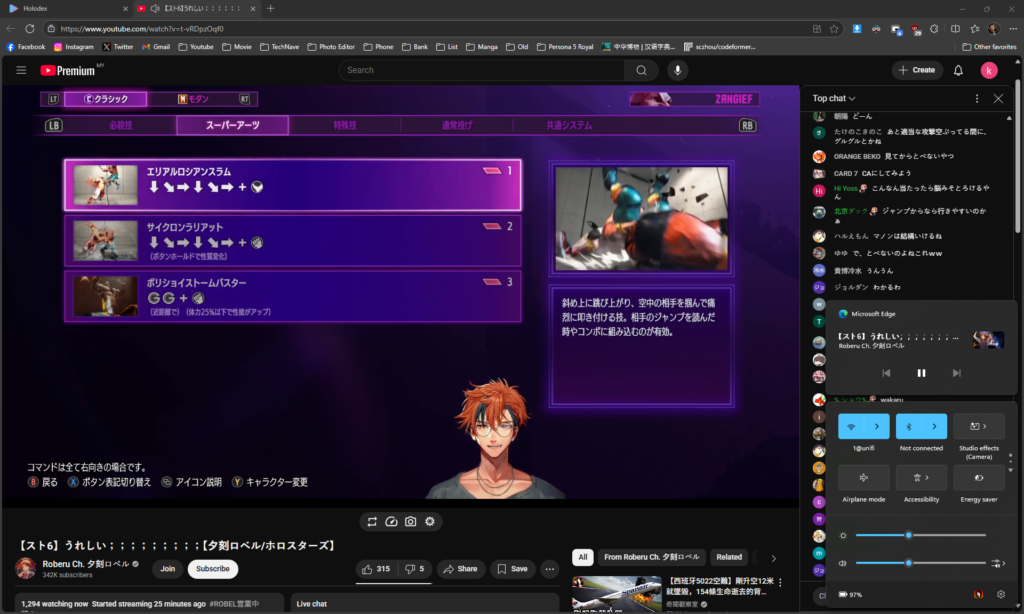The width and height of the screenshot is (1024, 614).
Task: Open the Manga favorites folder
Action: point(481,47)
